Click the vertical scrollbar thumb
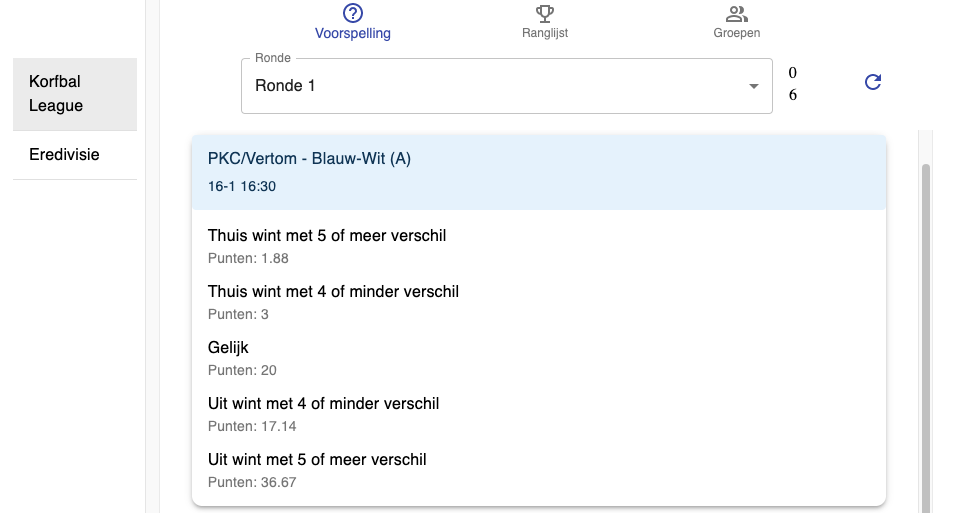The width and height of the screenshot is (954, 513). pyautogui.click(x=925, y=338)
